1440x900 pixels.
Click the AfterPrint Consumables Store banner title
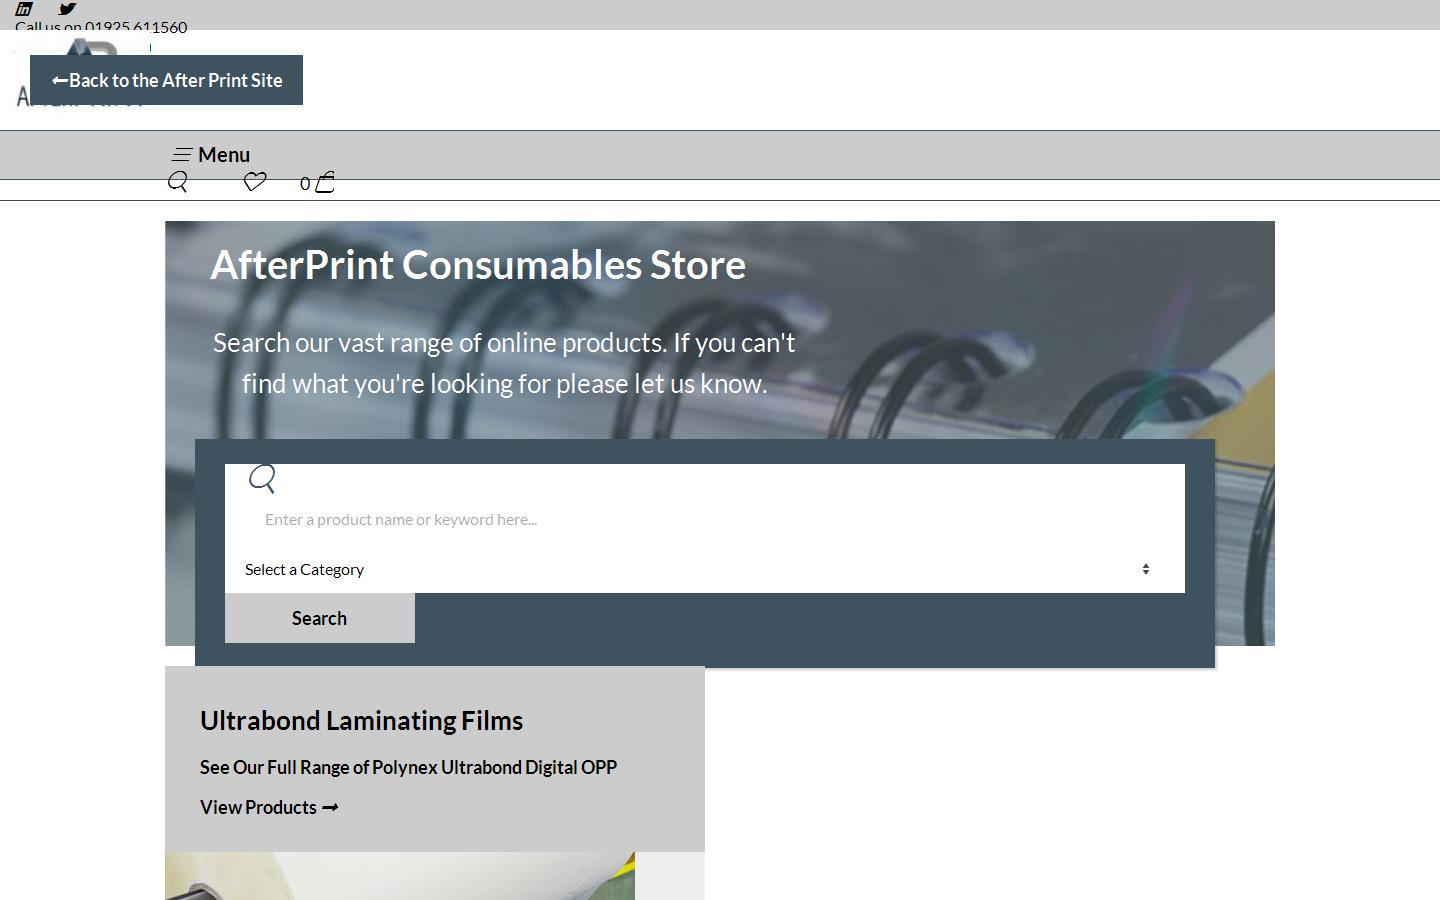click(478, 264)
